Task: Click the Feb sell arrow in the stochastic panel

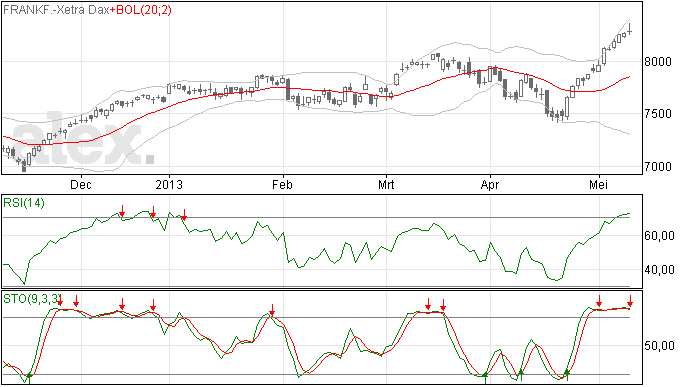Action: 272,310
